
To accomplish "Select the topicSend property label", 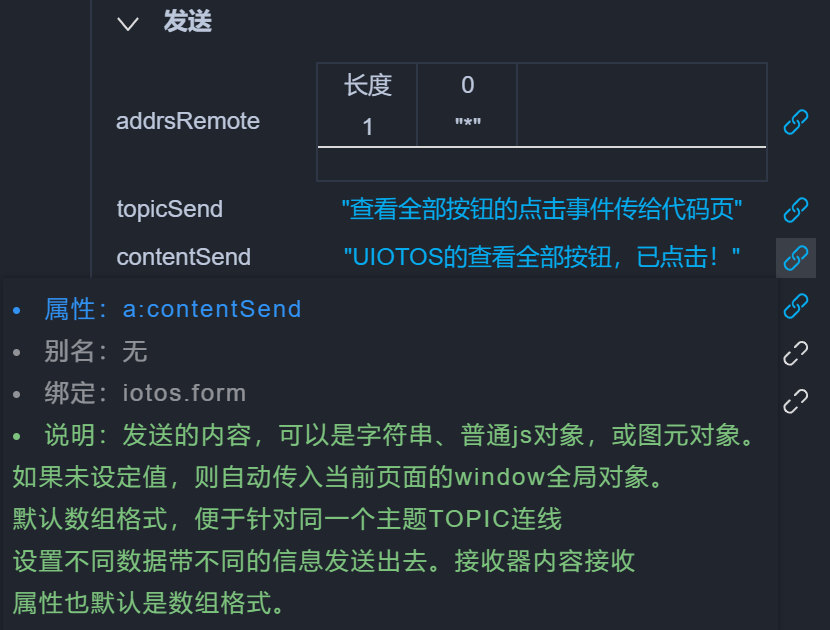I will pos(170,209).
